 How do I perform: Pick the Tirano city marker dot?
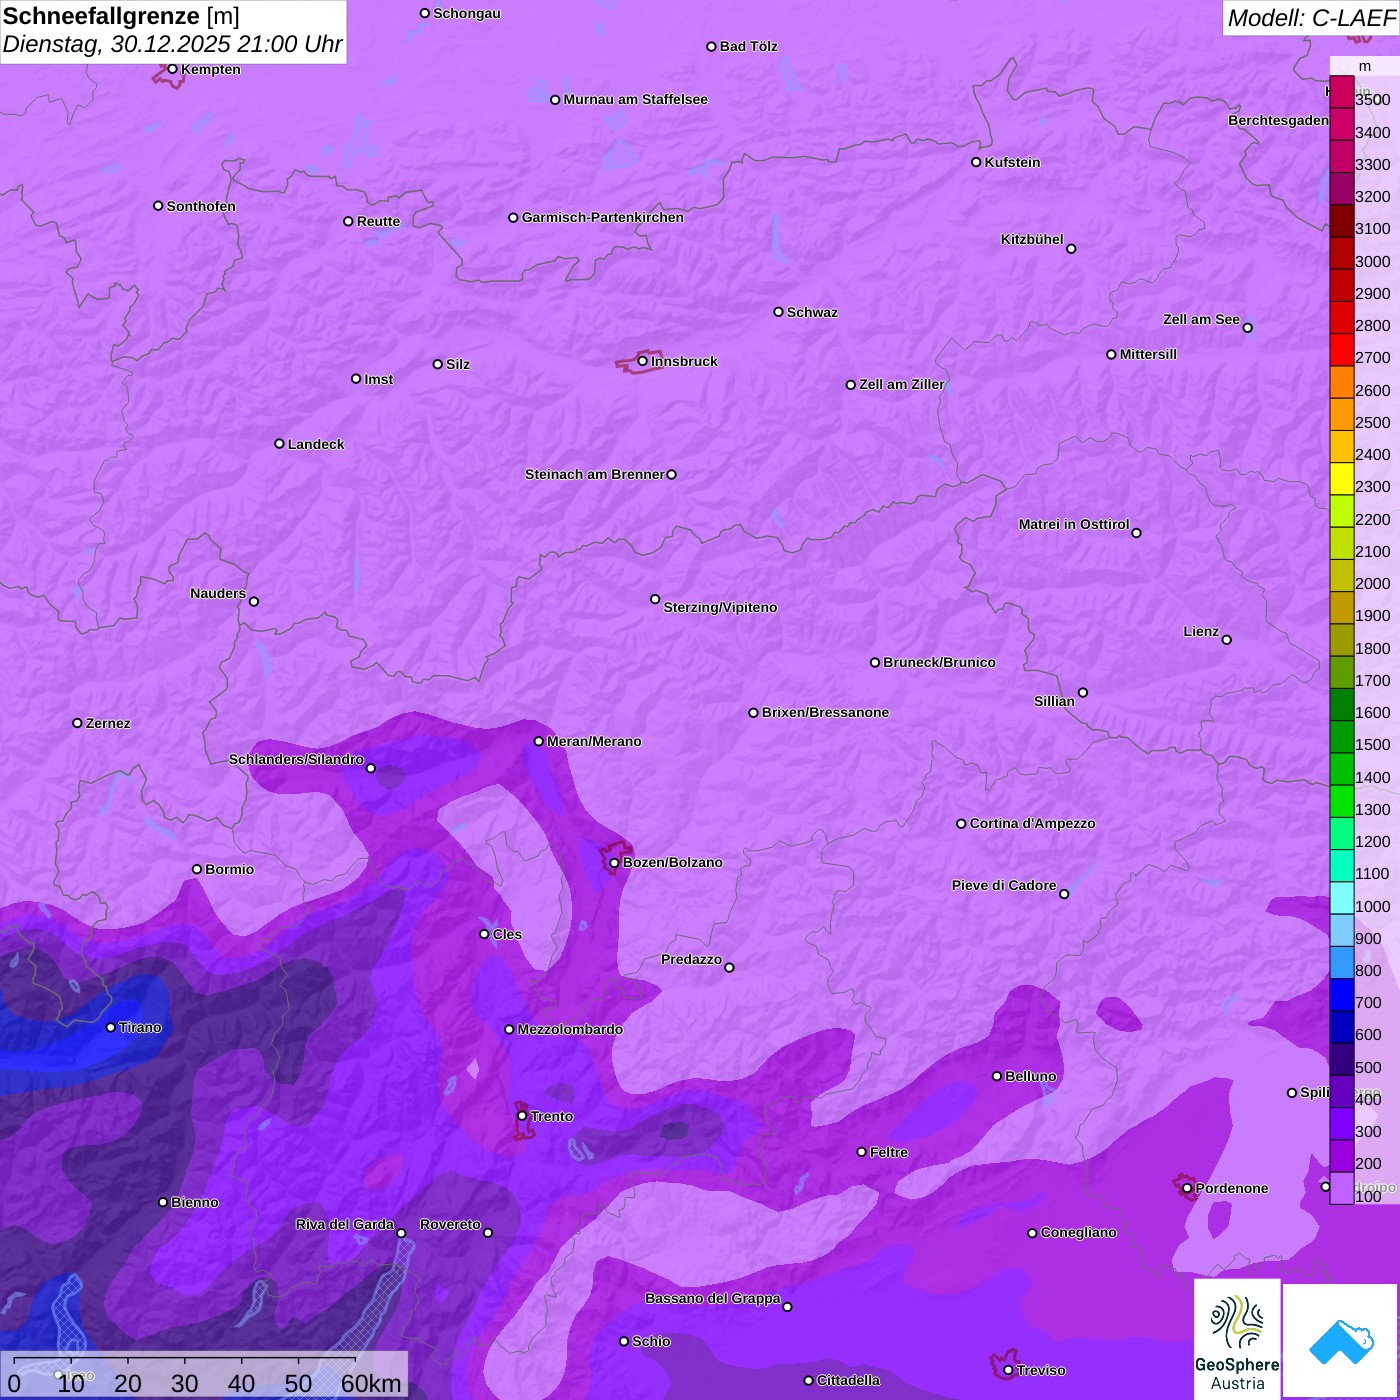tap(111, 1028)
